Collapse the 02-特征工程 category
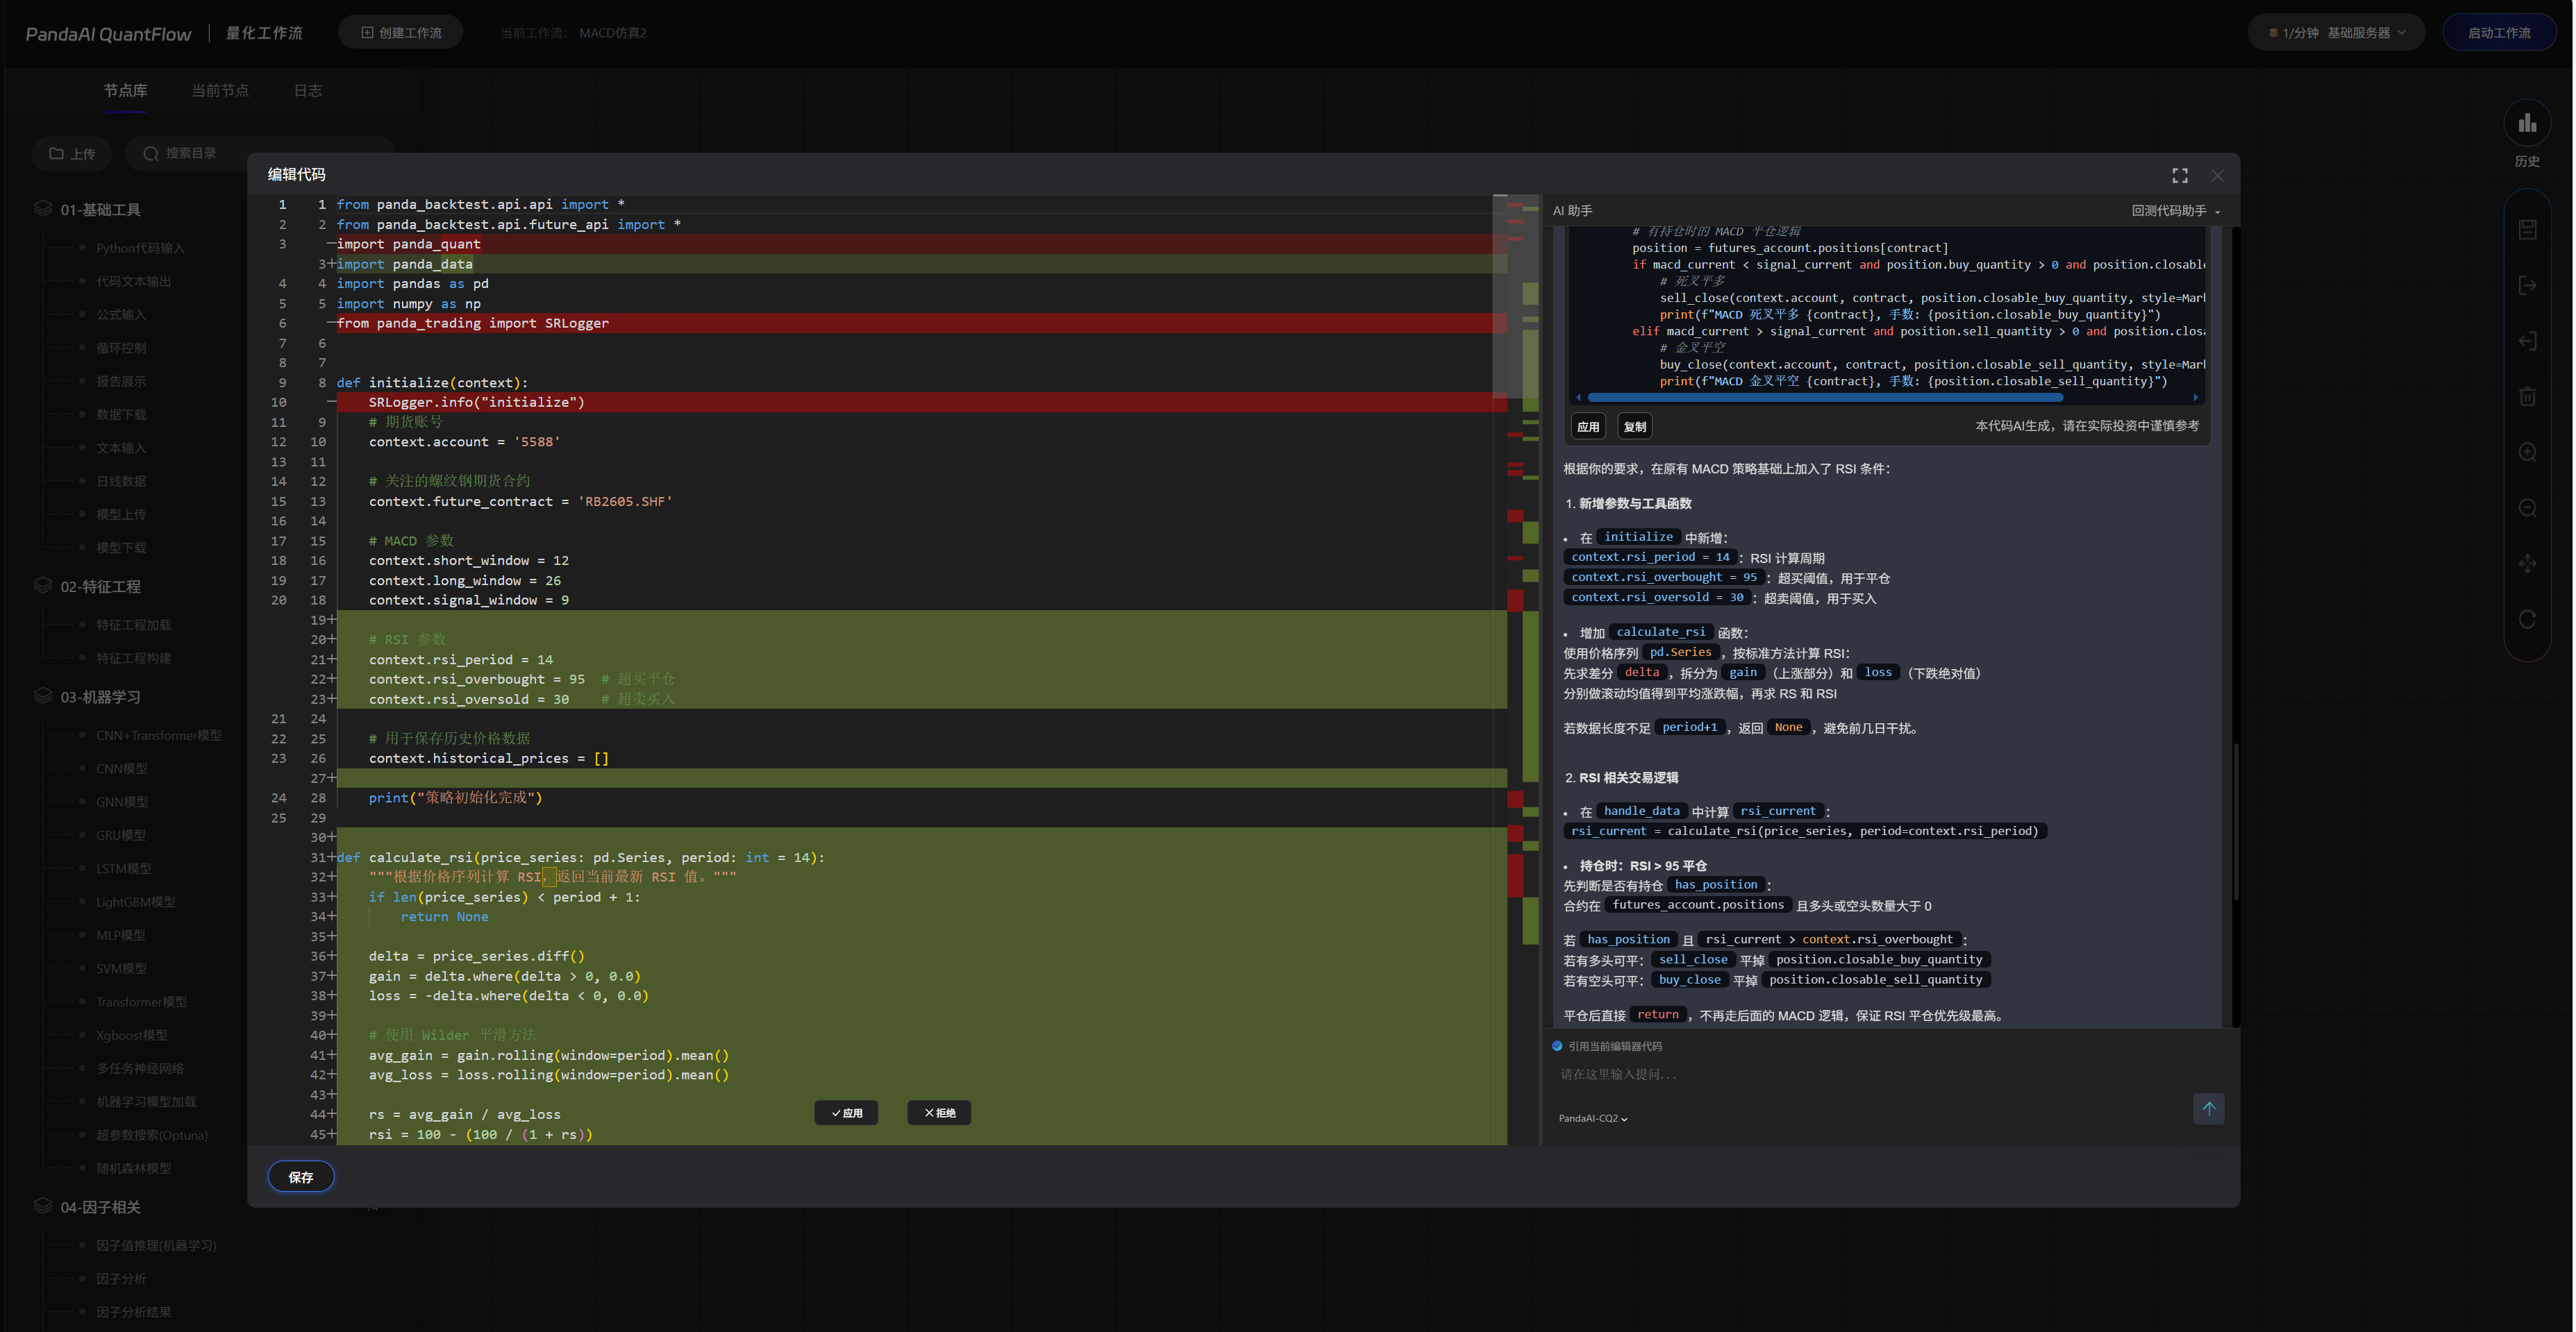The height and width of the screenshot is (1332, 2576). point(100,586)
